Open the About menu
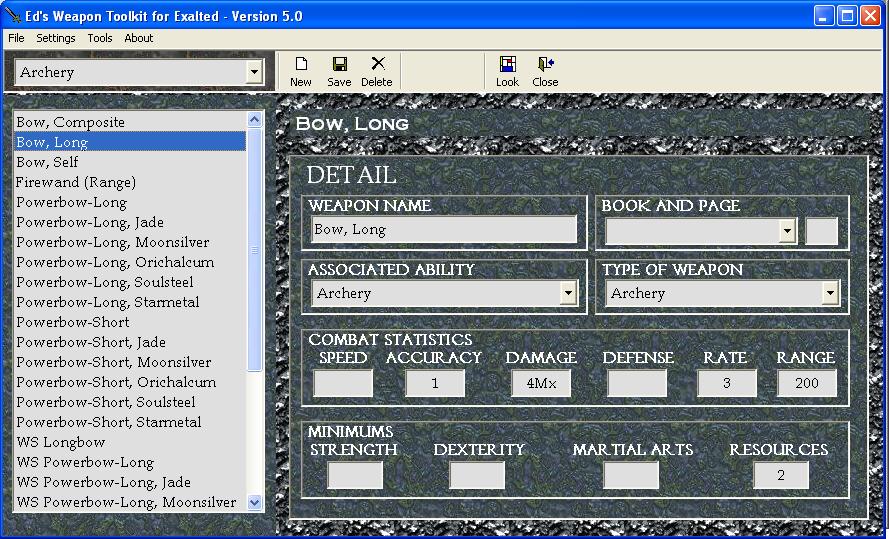The height and width of the screenshot is (539, 889). coord(139,38)
